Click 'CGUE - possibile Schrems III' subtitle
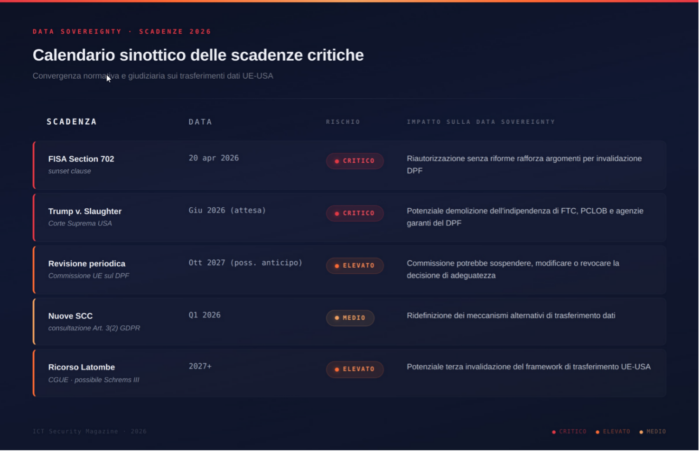Image resolution: width=700 pixels, height=452 pixels. [x=94, y=380]
